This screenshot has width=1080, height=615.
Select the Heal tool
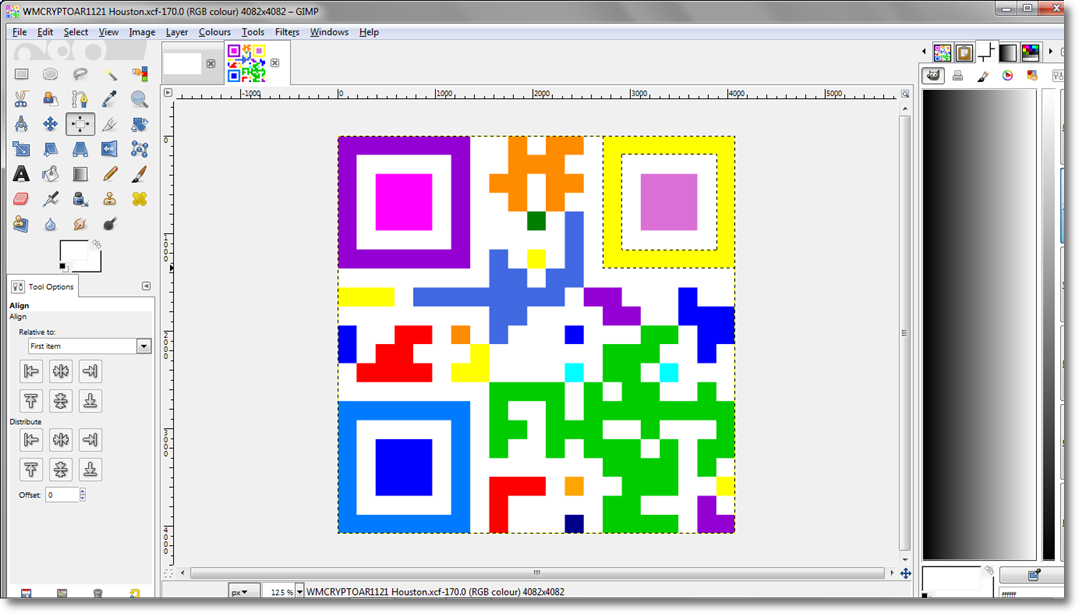click(139, 199)
